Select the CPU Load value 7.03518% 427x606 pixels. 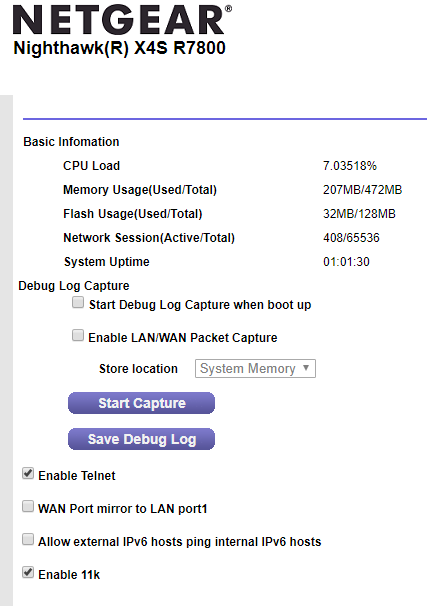(350, 166)
